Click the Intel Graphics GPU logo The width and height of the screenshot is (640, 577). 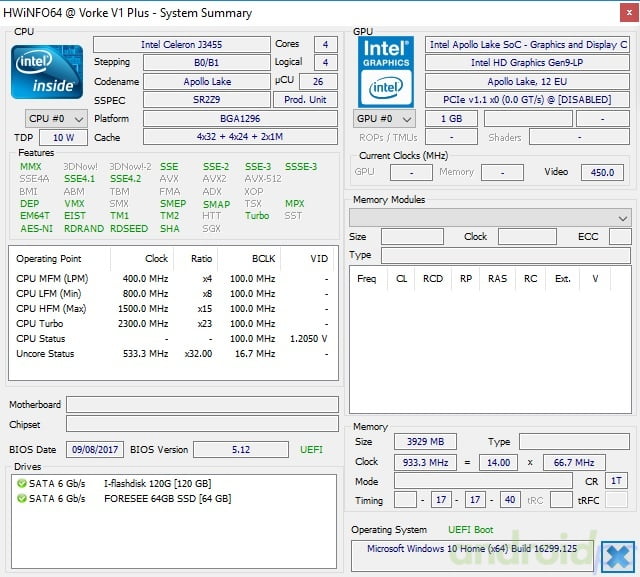tap(386, 72)
